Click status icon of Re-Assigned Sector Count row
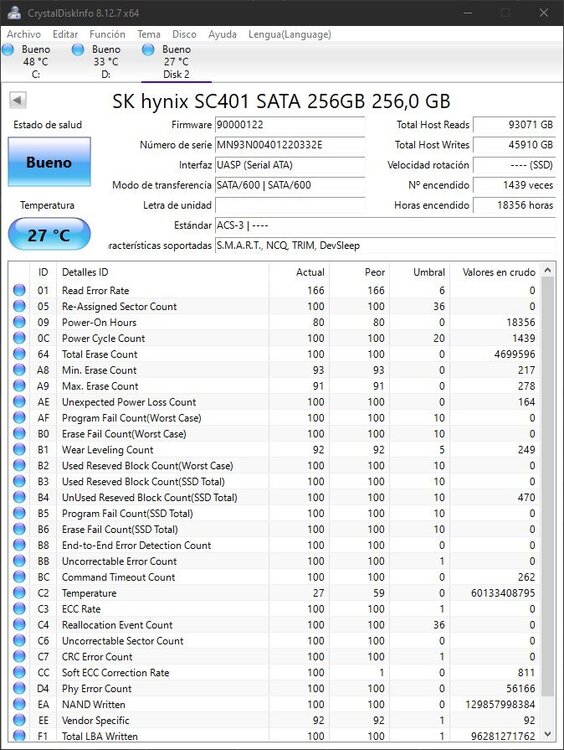 click(19, 306)
